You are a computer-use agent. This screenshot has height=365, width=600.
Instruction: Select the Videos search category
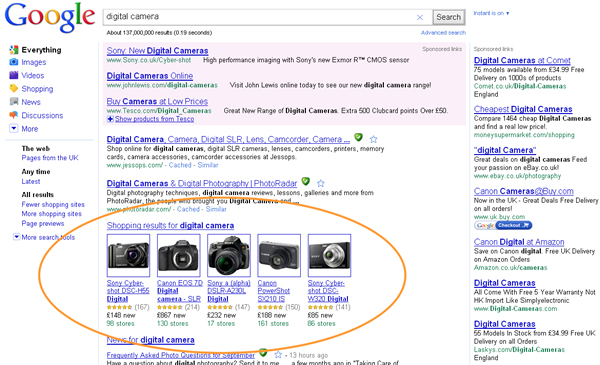pos(33,75)
